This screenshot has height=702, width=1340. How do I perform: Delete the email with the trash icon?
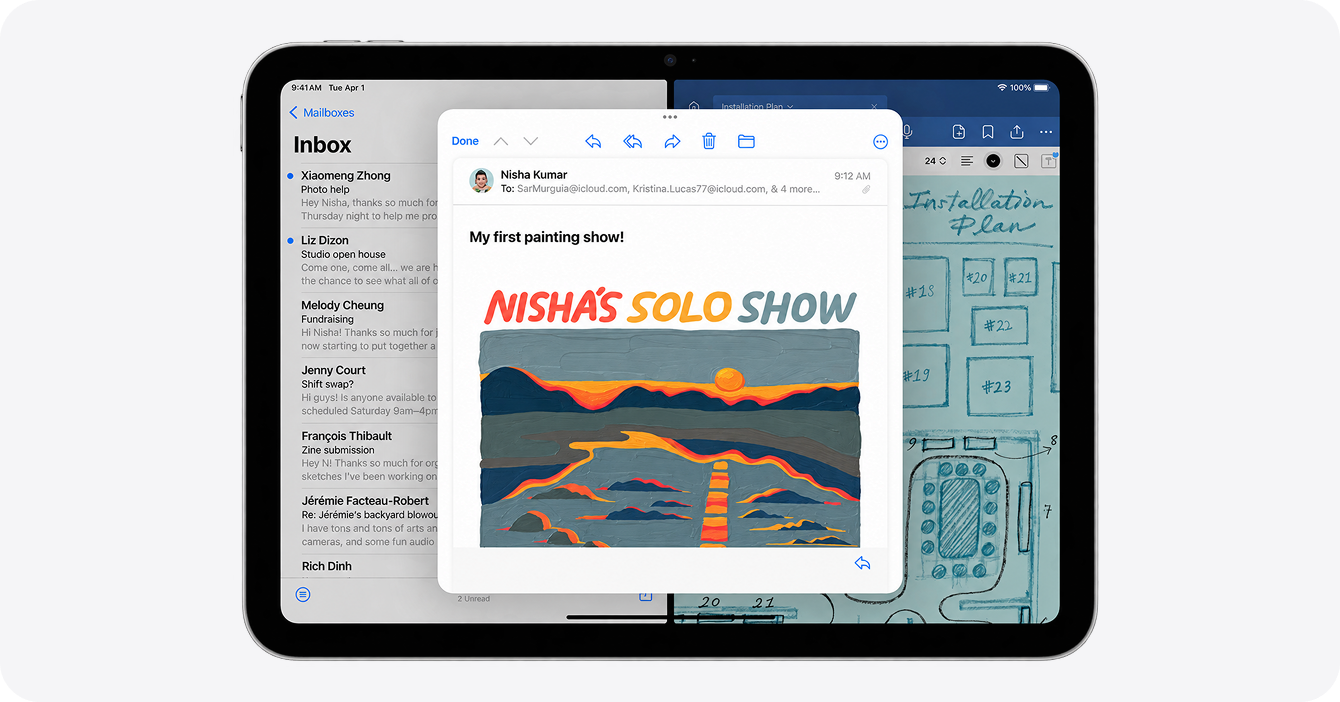click(709, 141)
